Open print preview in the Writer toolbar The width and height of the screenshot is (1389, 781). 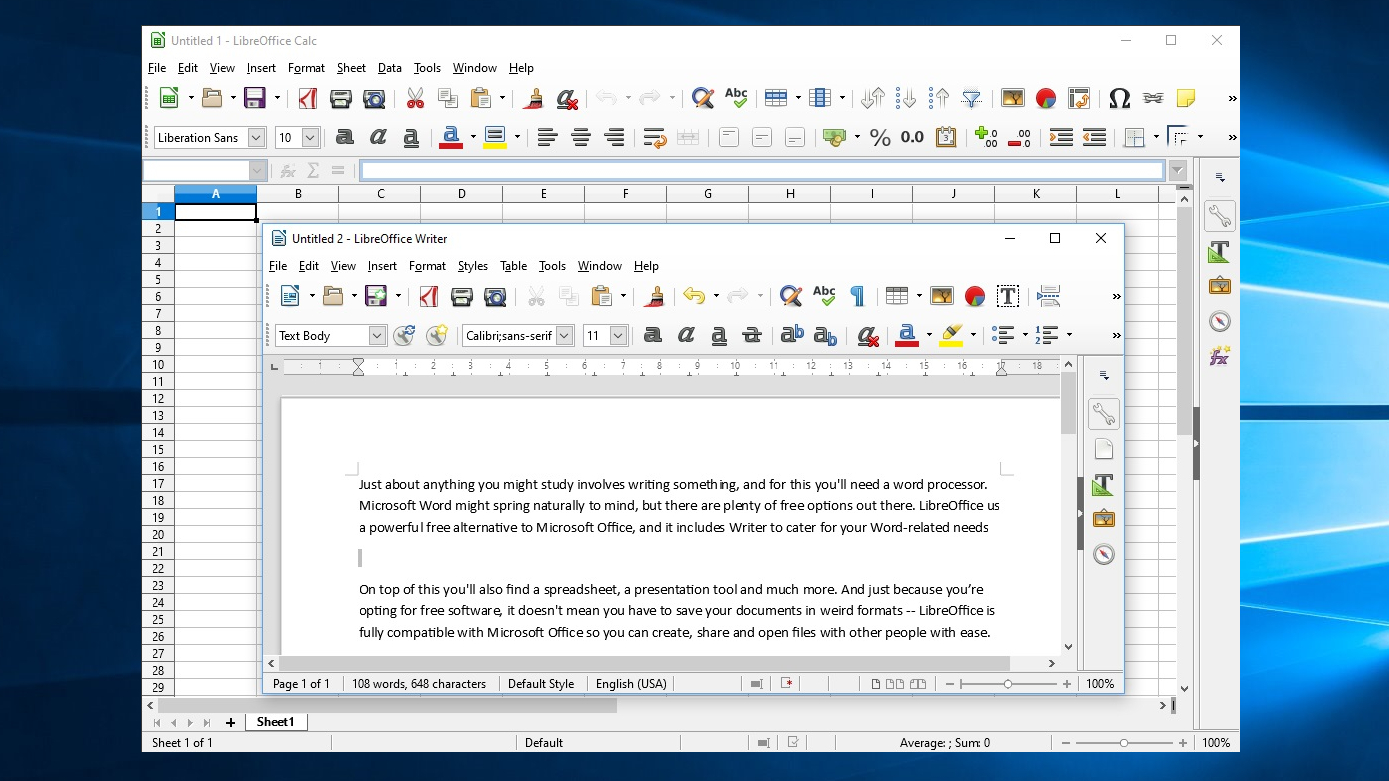tap(495, 296)
